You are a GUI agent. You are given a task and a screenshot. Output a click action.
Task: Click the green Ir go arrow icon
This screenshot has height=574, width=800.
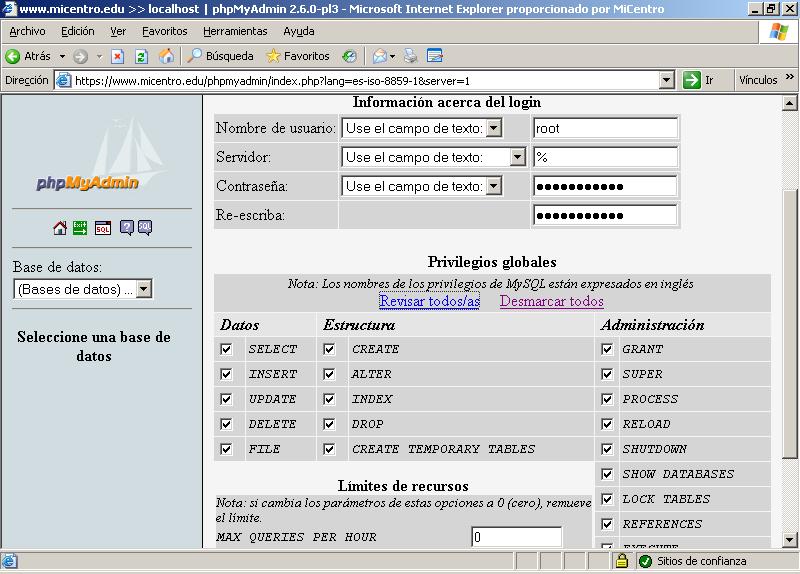(x=691, y=80)
